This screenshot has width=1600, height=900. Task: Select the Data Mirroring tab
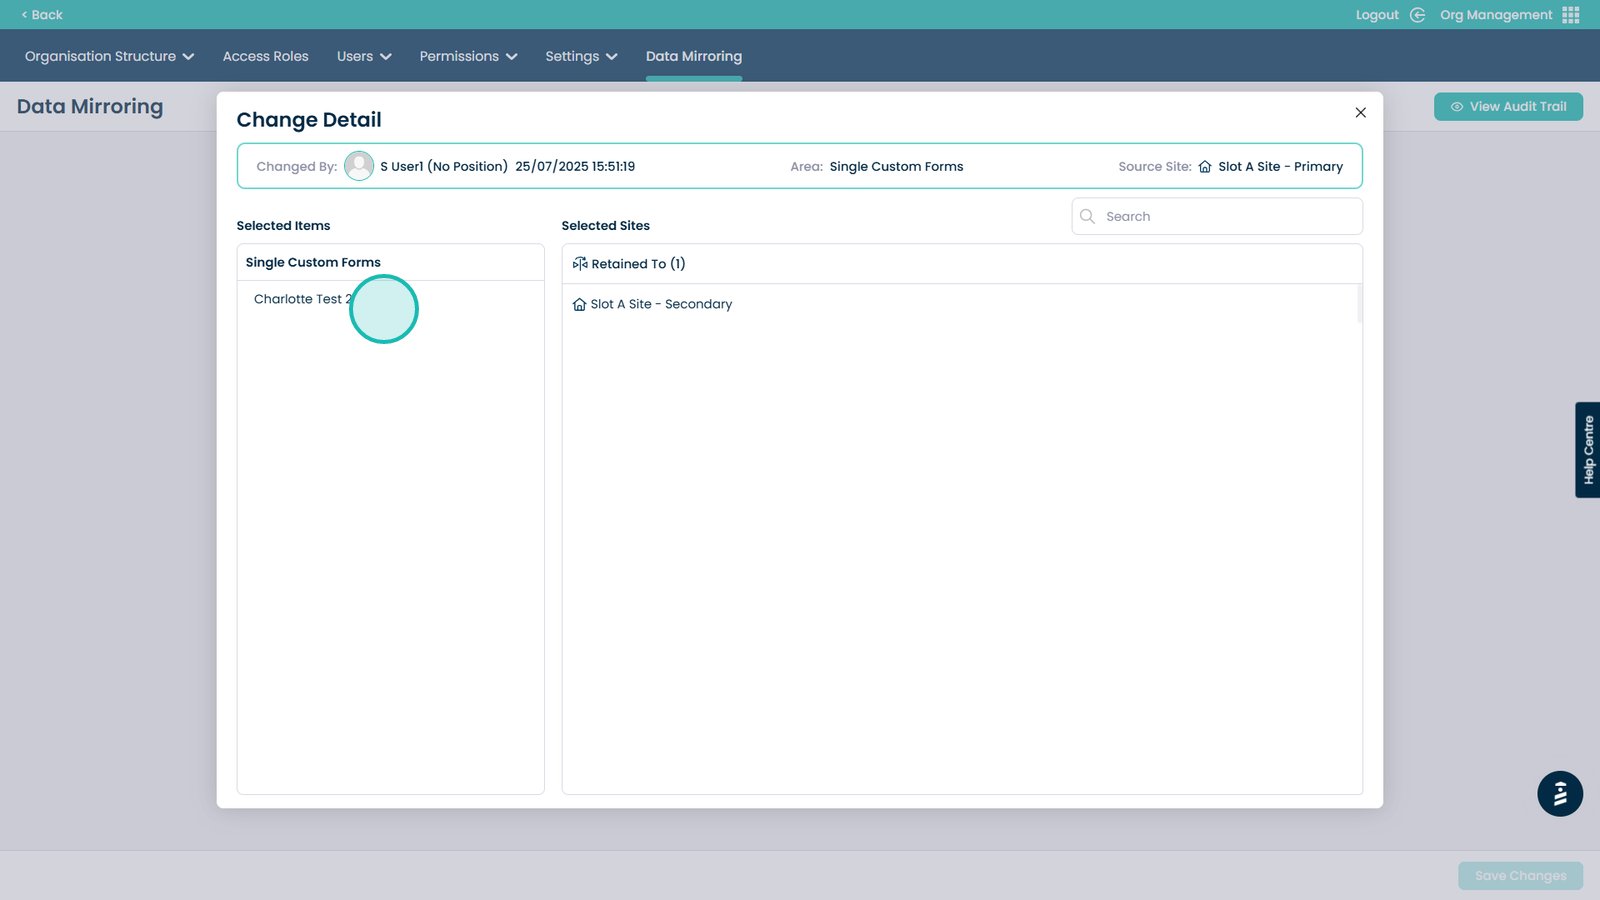[x=694, y=56]
